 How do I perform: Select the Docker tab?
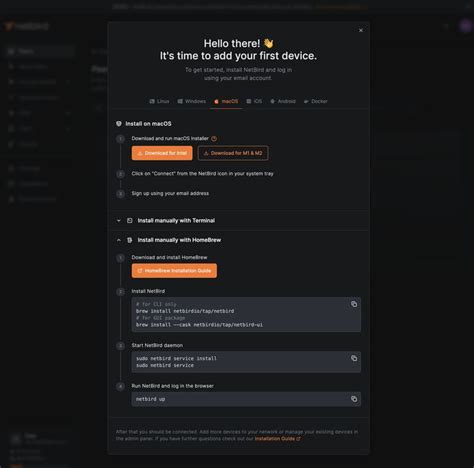click(315, 101)
